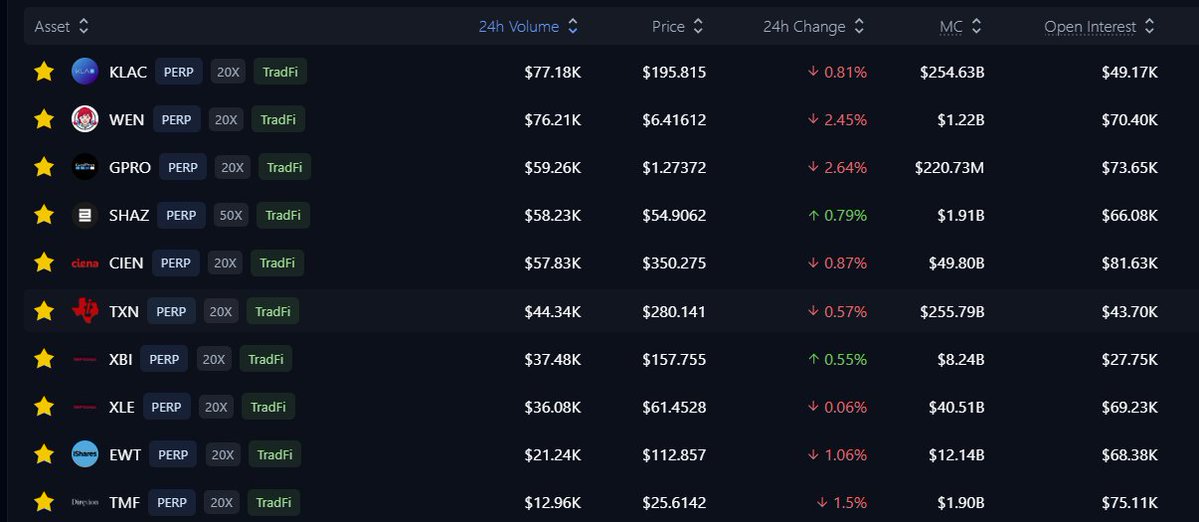The image size is (1199, 522).
Task: Sort the table by MC header
Action: tap(960, 27)
